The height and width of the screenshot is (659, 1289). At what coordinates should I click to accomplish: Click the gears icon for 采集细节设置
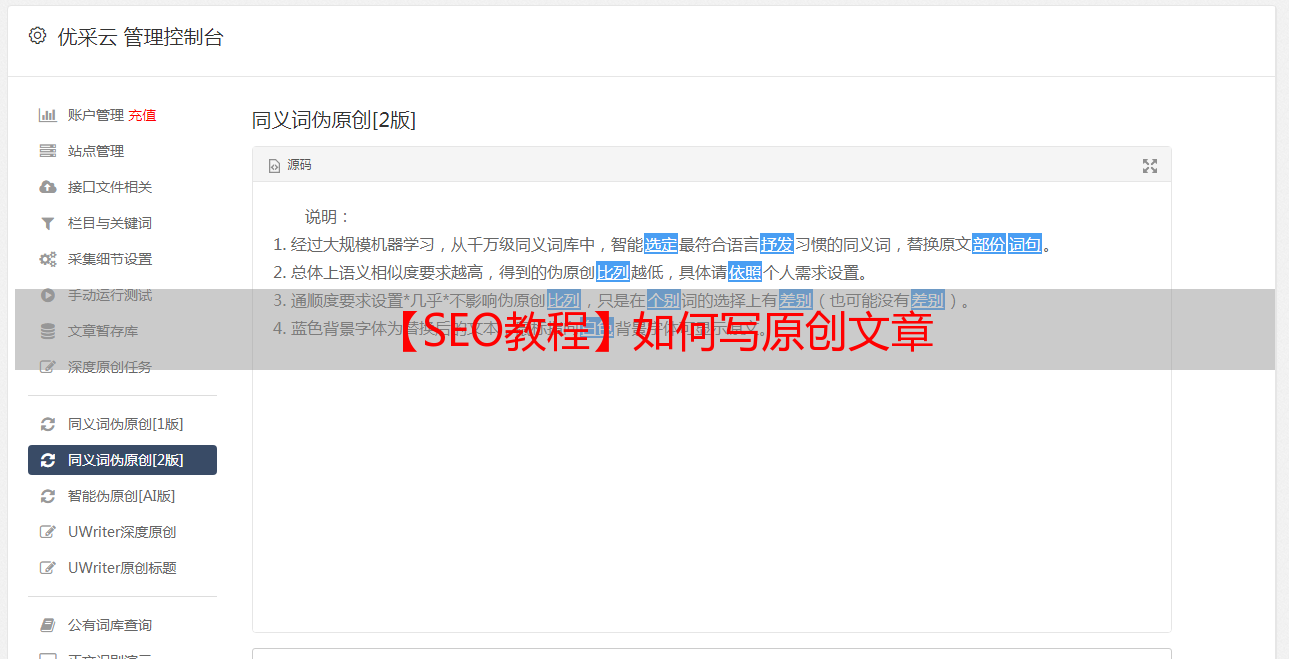[x=48, y=259]
